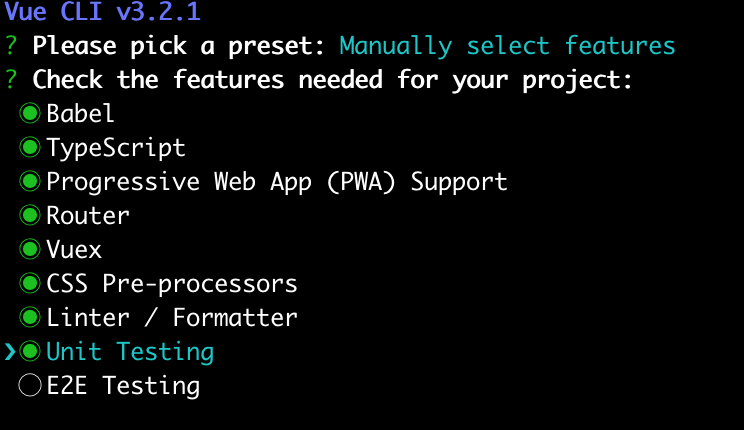Viewport: 744px width, 430px height.
Task: Click the question mark before 'Check the features'
Action: point(11,80)
